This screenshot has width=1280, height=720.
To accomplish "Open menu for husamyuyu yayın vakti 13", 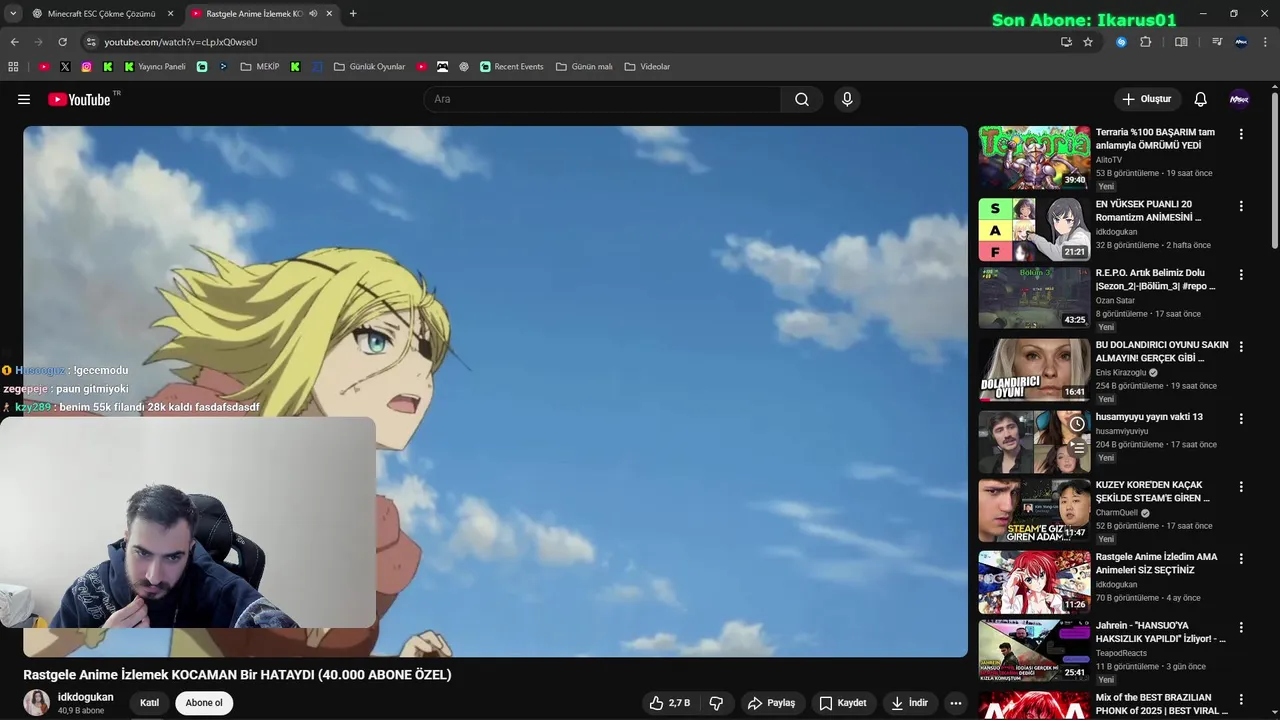I will (1241, 419).
